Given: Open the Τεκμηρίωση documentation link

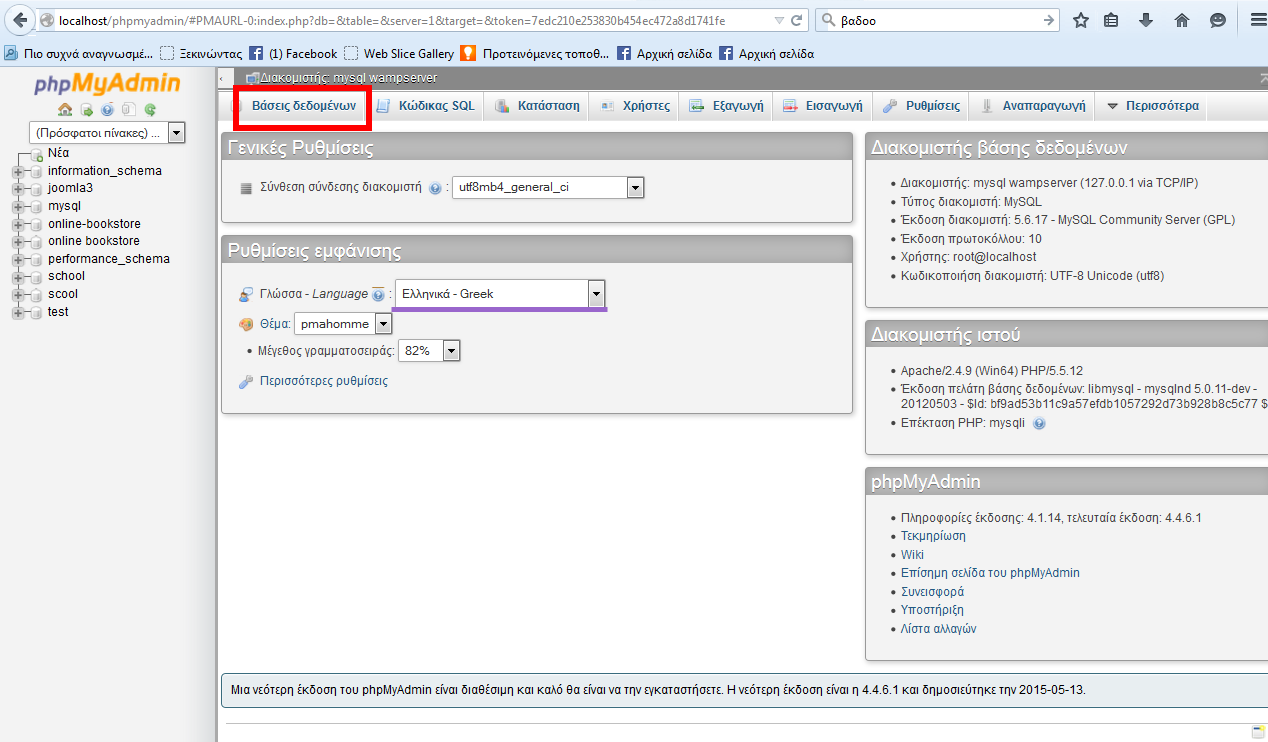Looking at the screenshot, I should pyautogui.click(x=933, y=536).
